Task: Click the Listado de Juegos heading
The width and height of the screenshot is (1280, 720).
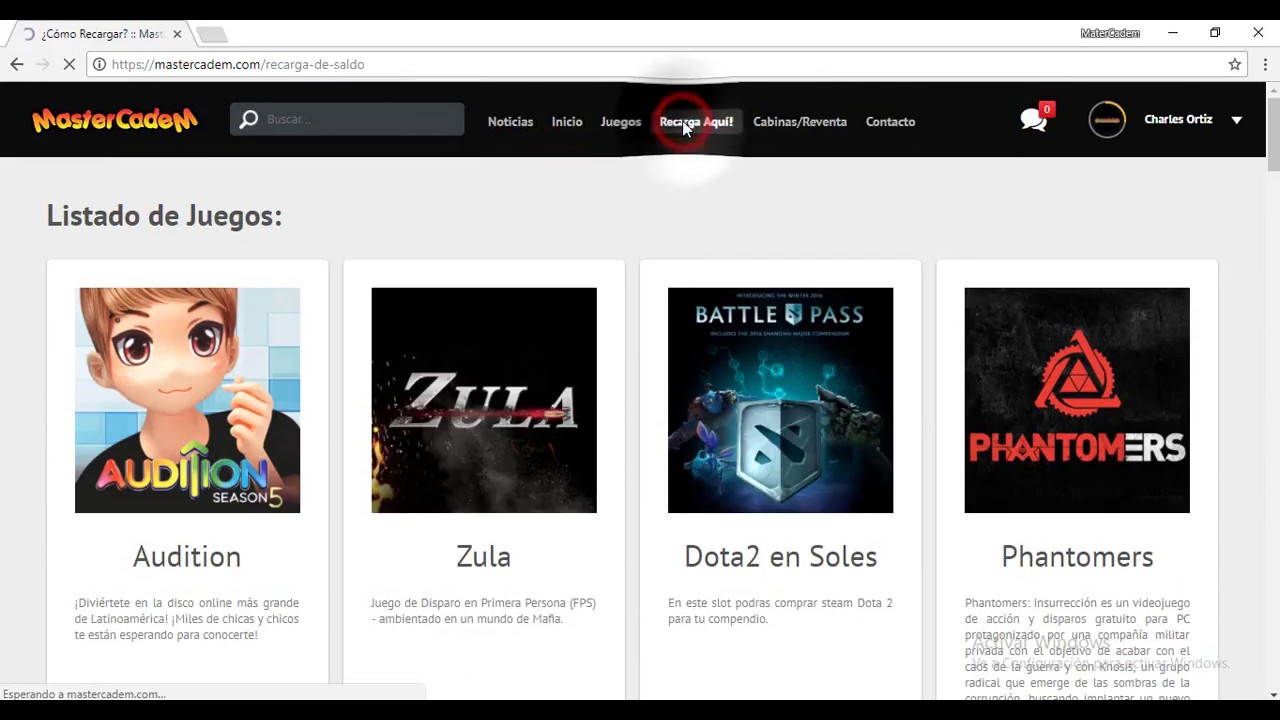Action: [164, 215]
